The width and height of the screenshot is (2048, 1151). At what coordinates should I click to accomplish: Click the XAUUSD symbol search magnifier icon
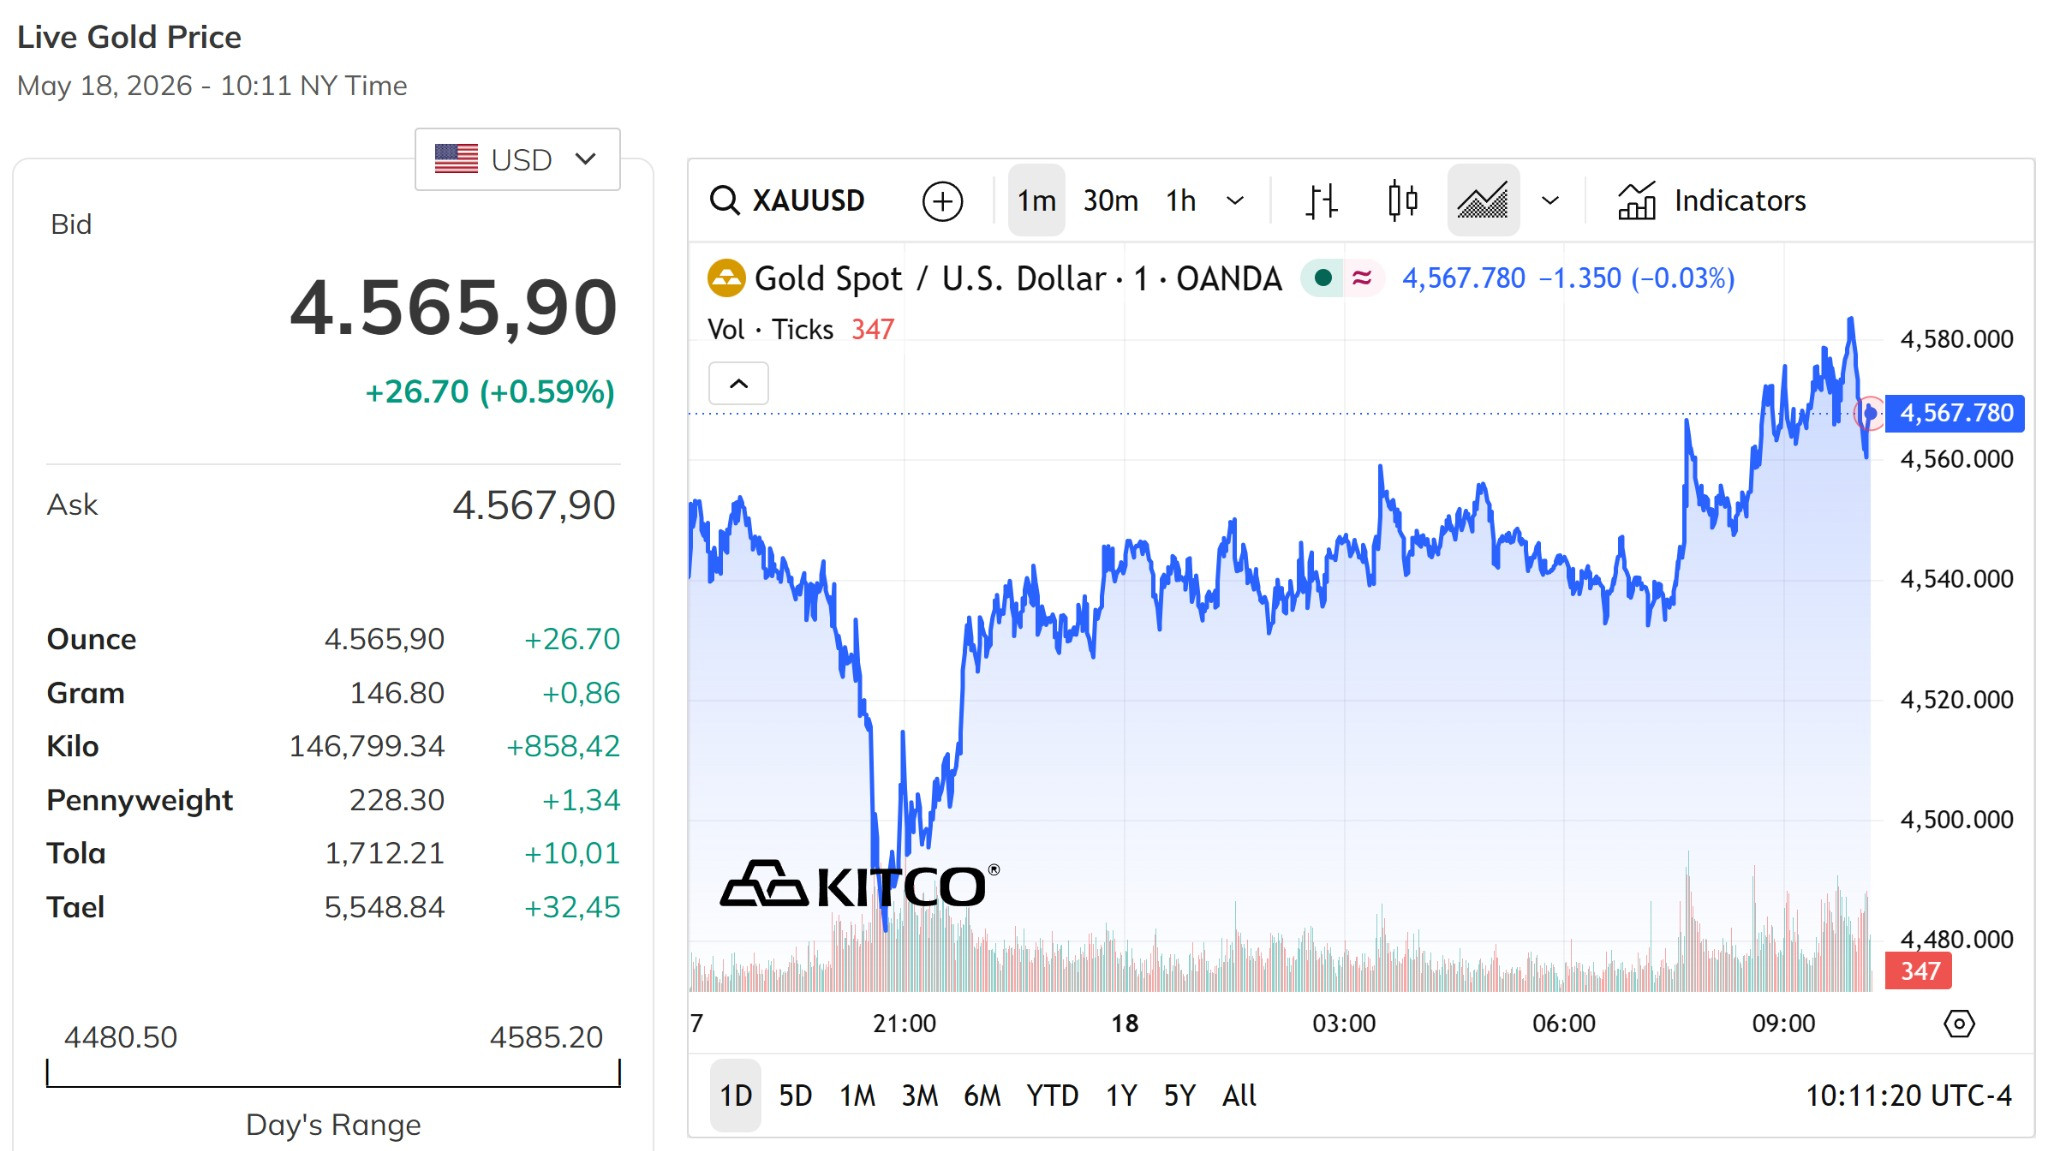click(724, 200)
